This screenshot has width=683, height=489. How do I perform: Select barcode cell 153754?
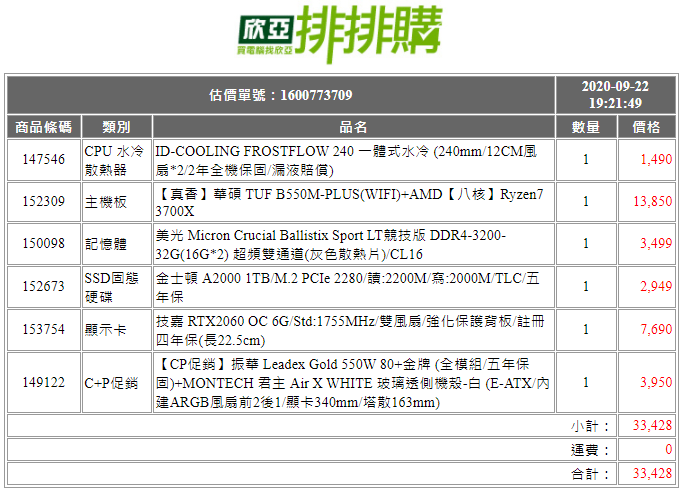44,329
